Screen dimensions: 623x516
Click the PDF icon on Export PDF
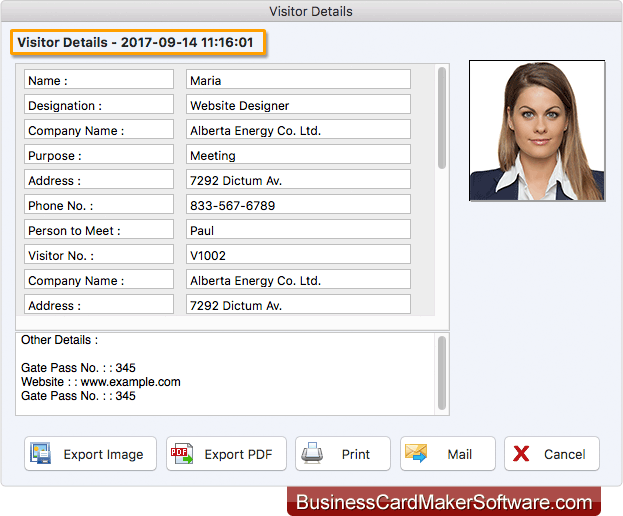click(182, 454)
